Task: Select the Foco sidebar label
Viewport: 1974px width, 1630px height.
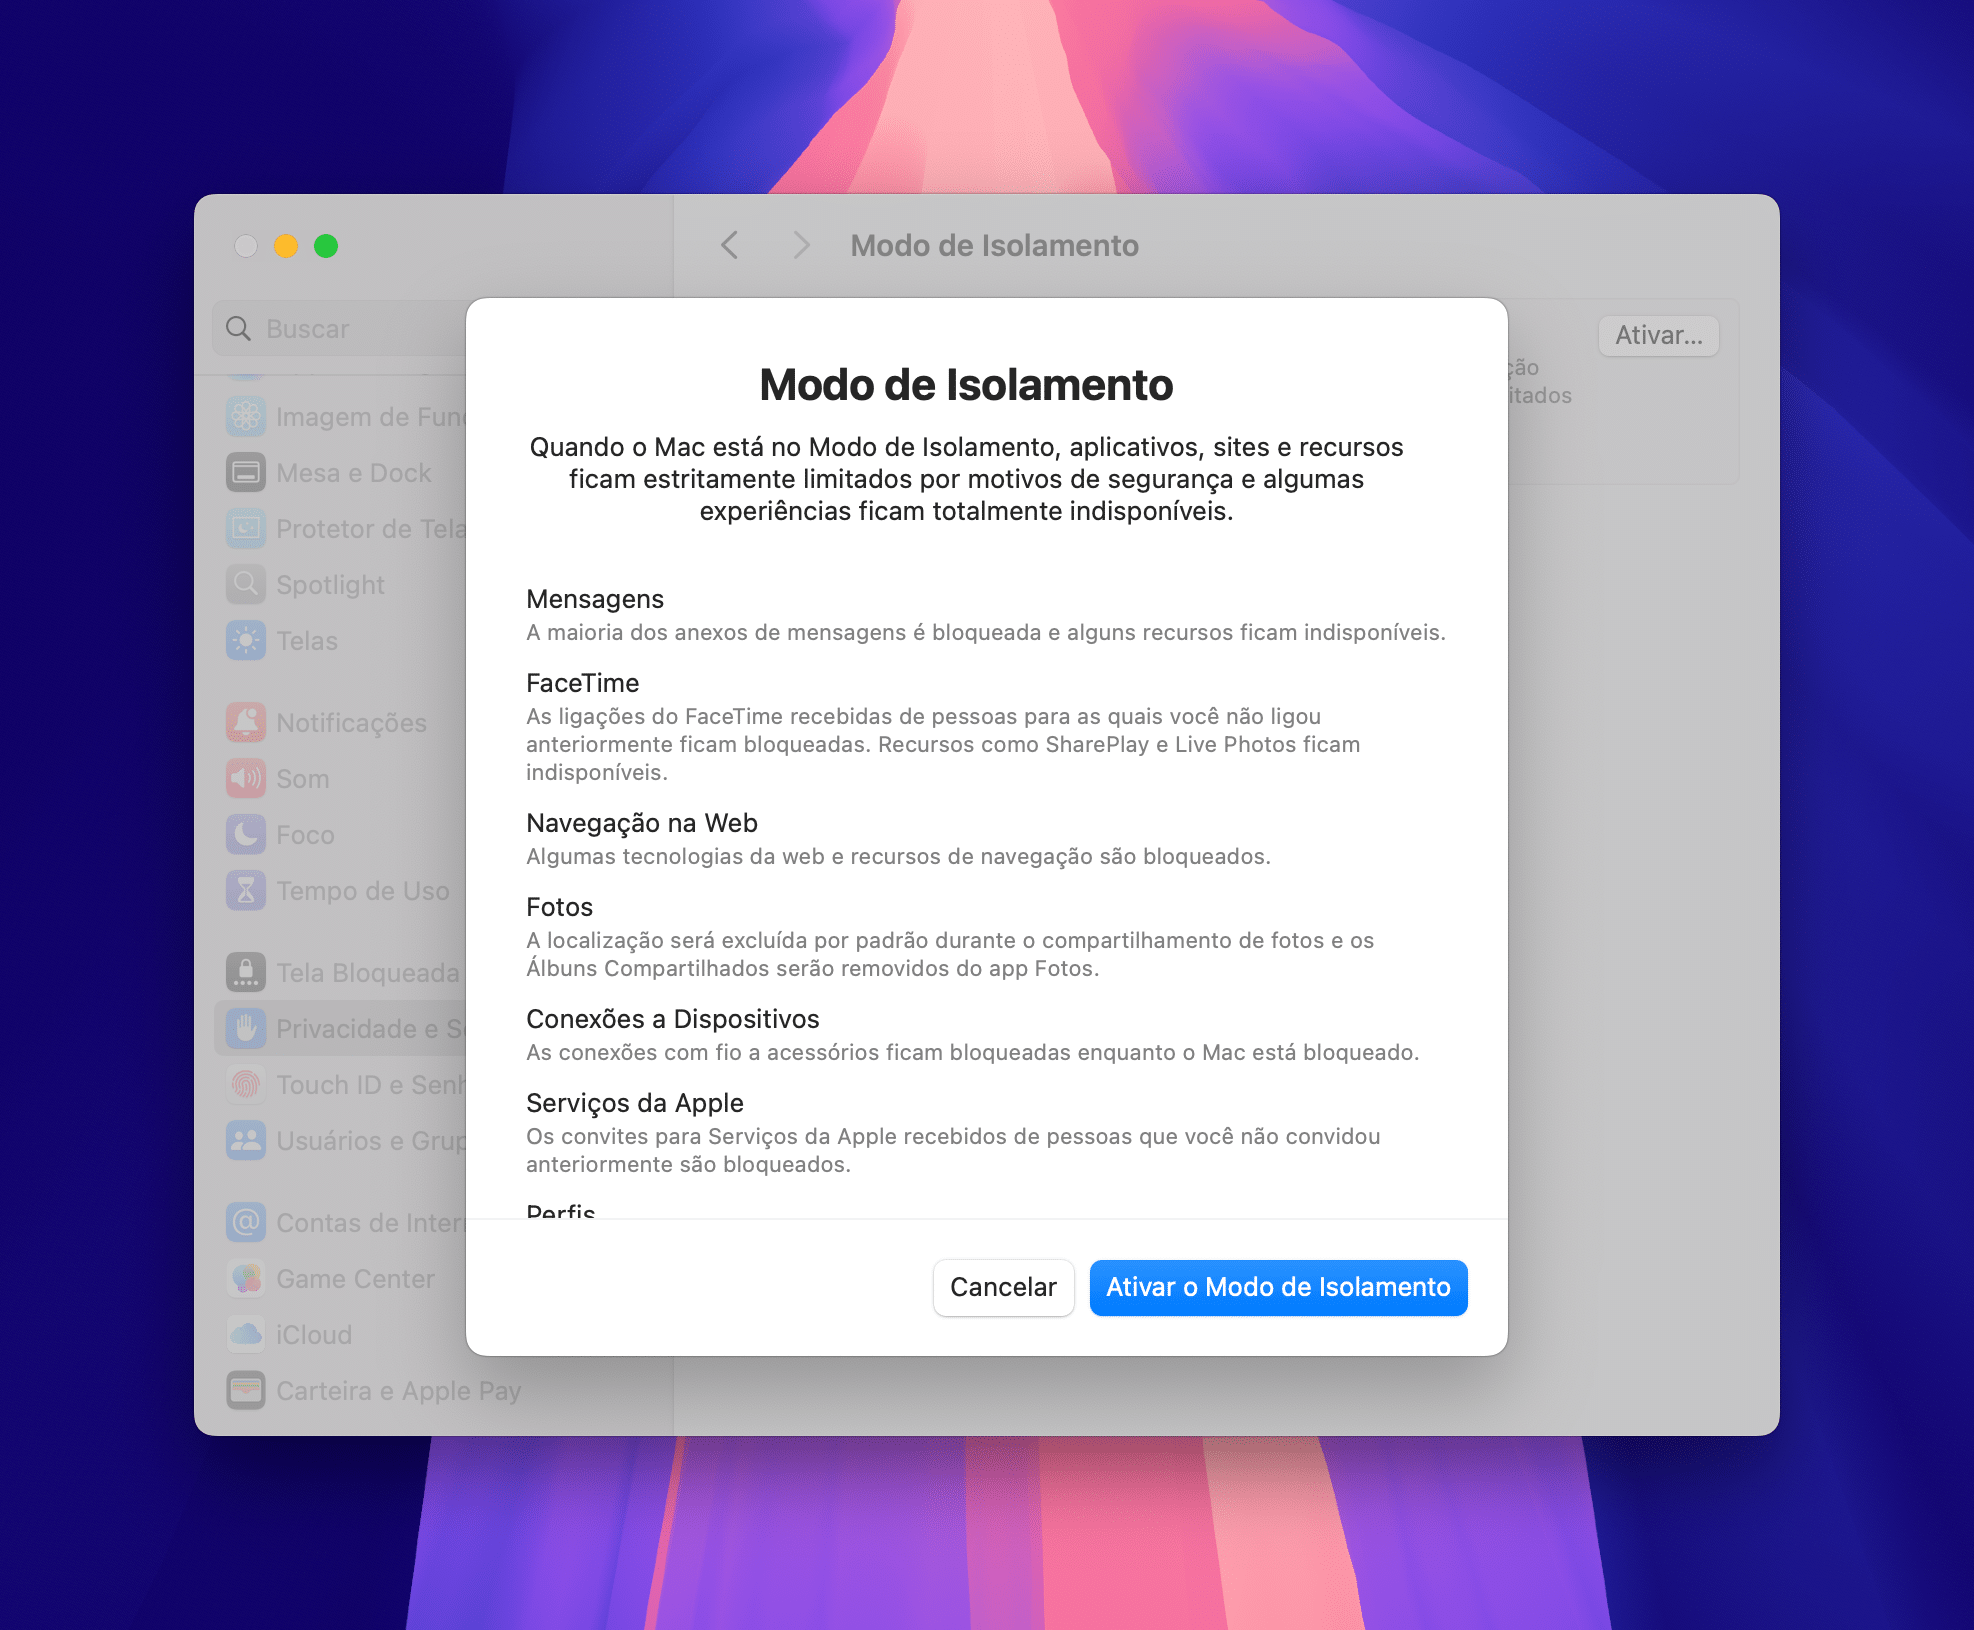Action: [x=305, y=835]
